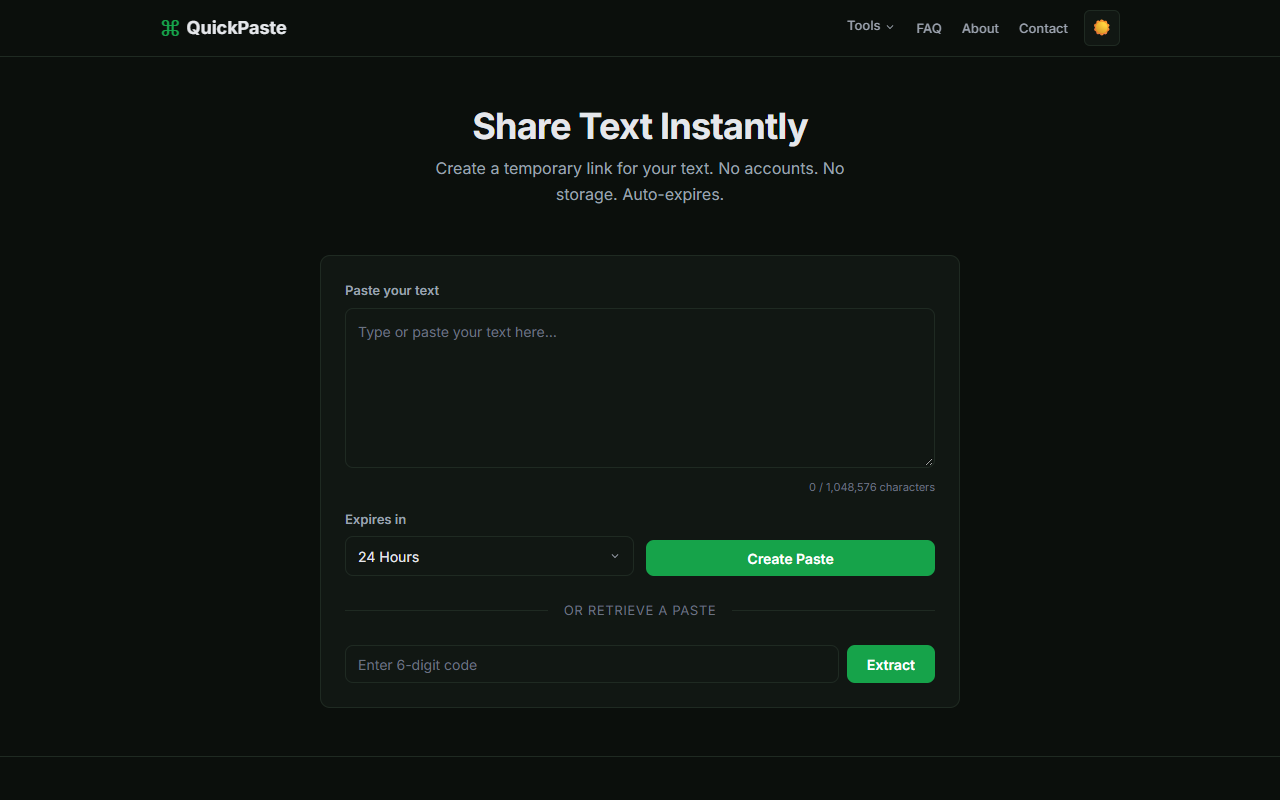Open the Tools dropdown menu
Image resolution: width=1280 pixels, height=800 pixels.
(x=870, y=26)
